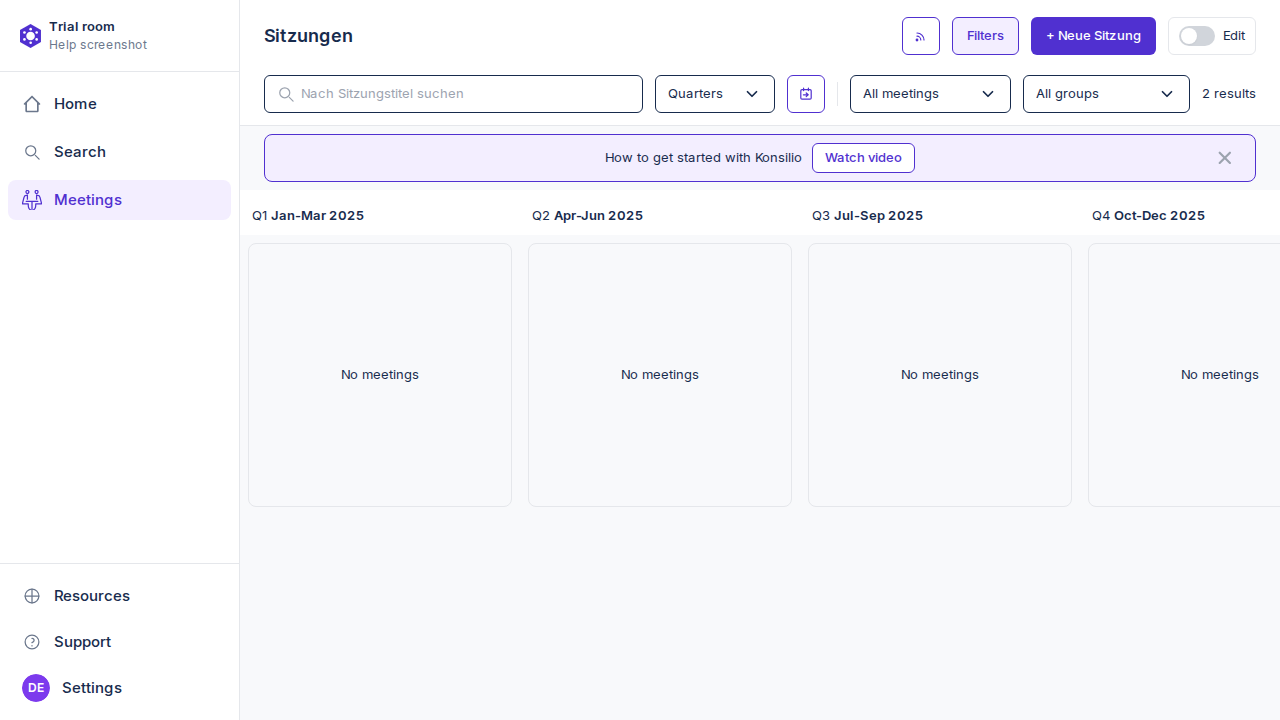
Task: Dismiss the getting started banner
Action: pos(1224,158)
